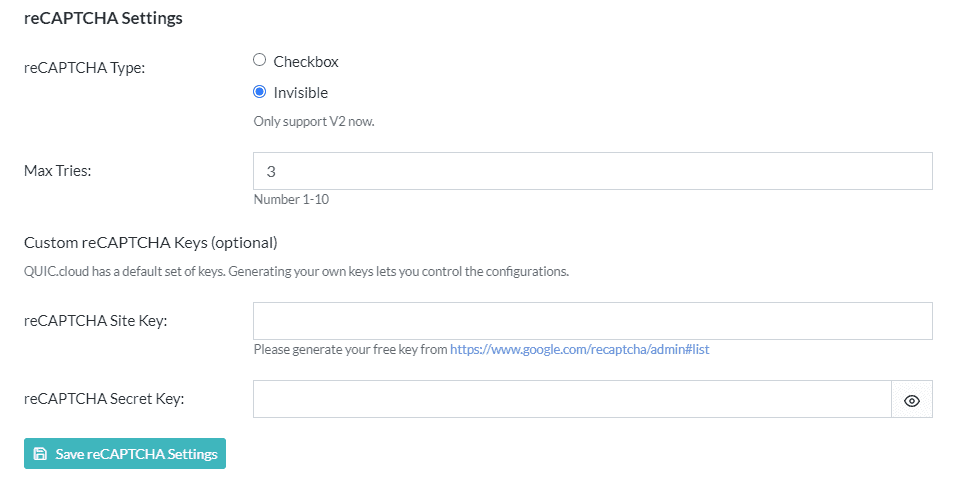
Task: Focus the Max Tries number field
Action: (592, 171)
